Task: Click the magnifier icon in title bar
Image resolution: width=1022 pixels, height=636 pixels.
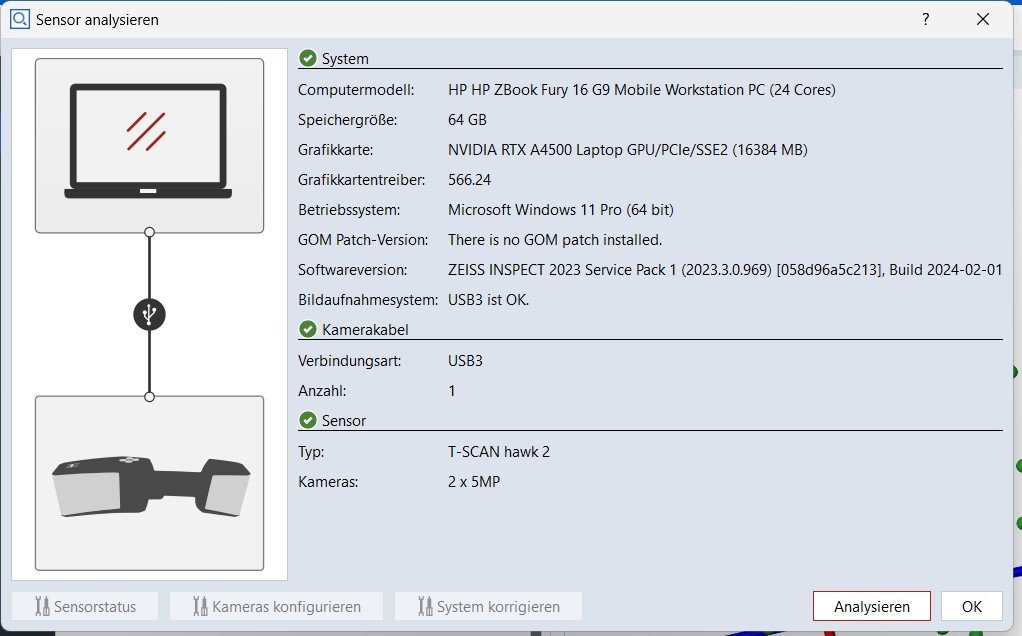Action: [x=20, y=19]
